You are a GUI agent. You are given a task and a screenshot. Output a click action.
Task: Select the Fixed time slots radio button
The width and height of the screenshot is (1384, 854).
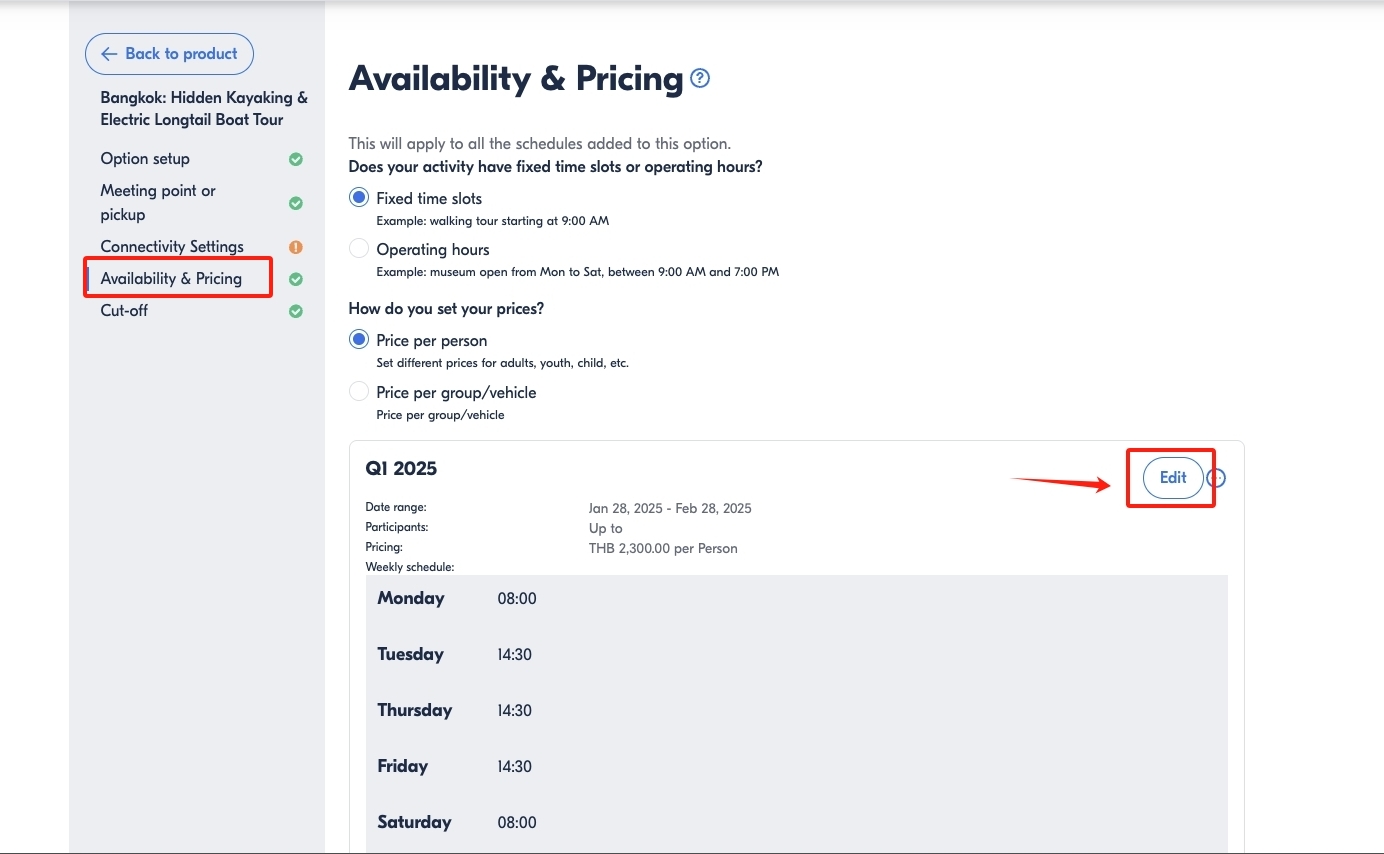[x=359, y=198]
